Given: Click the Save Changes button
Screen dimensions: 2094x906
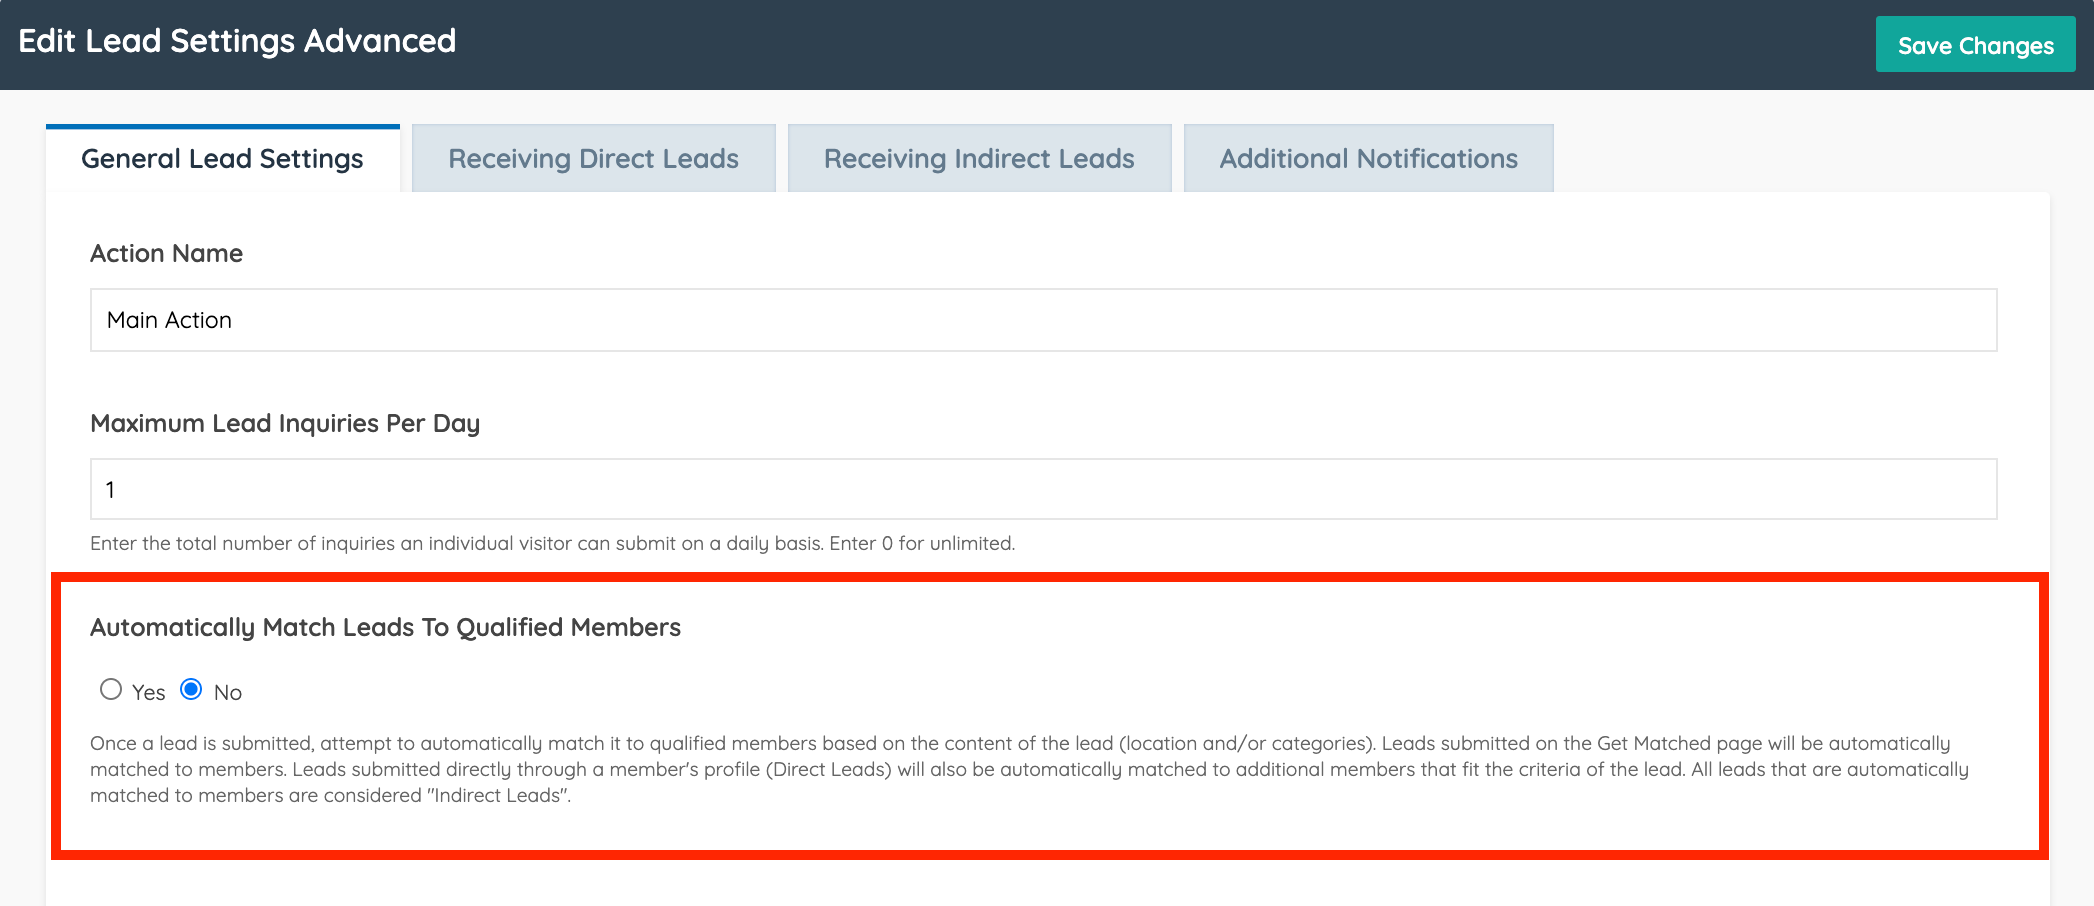Looking at the screenshot, I should coord(1975,45).
